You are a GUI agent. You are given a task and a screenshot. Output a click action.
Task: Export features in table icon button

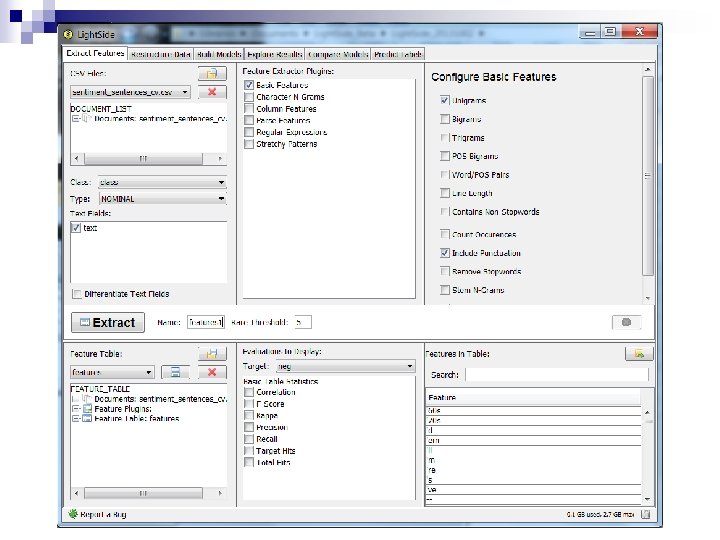pyautogui.click(x=639, y=354)
